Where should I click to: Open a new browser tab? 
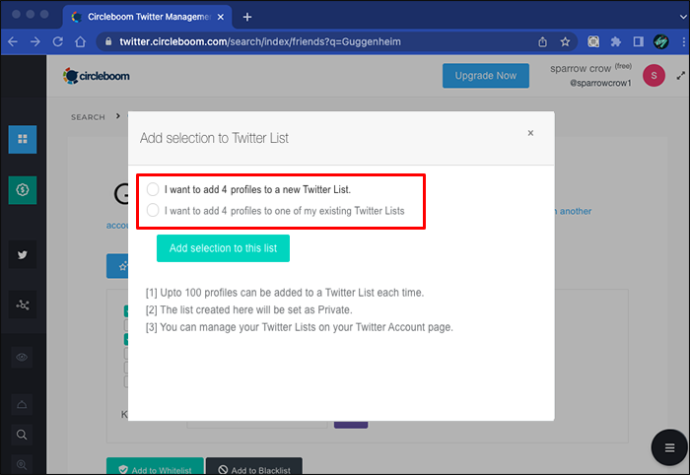click(247, 17)
